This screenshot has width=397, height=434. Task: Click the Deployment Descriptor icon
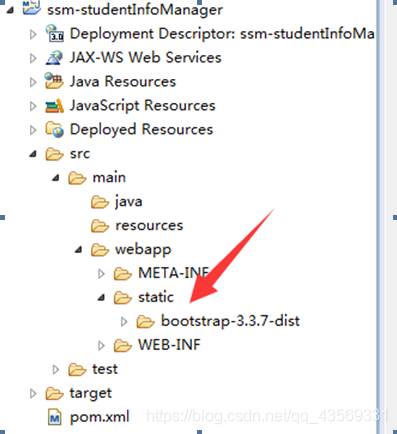[54, 33]
